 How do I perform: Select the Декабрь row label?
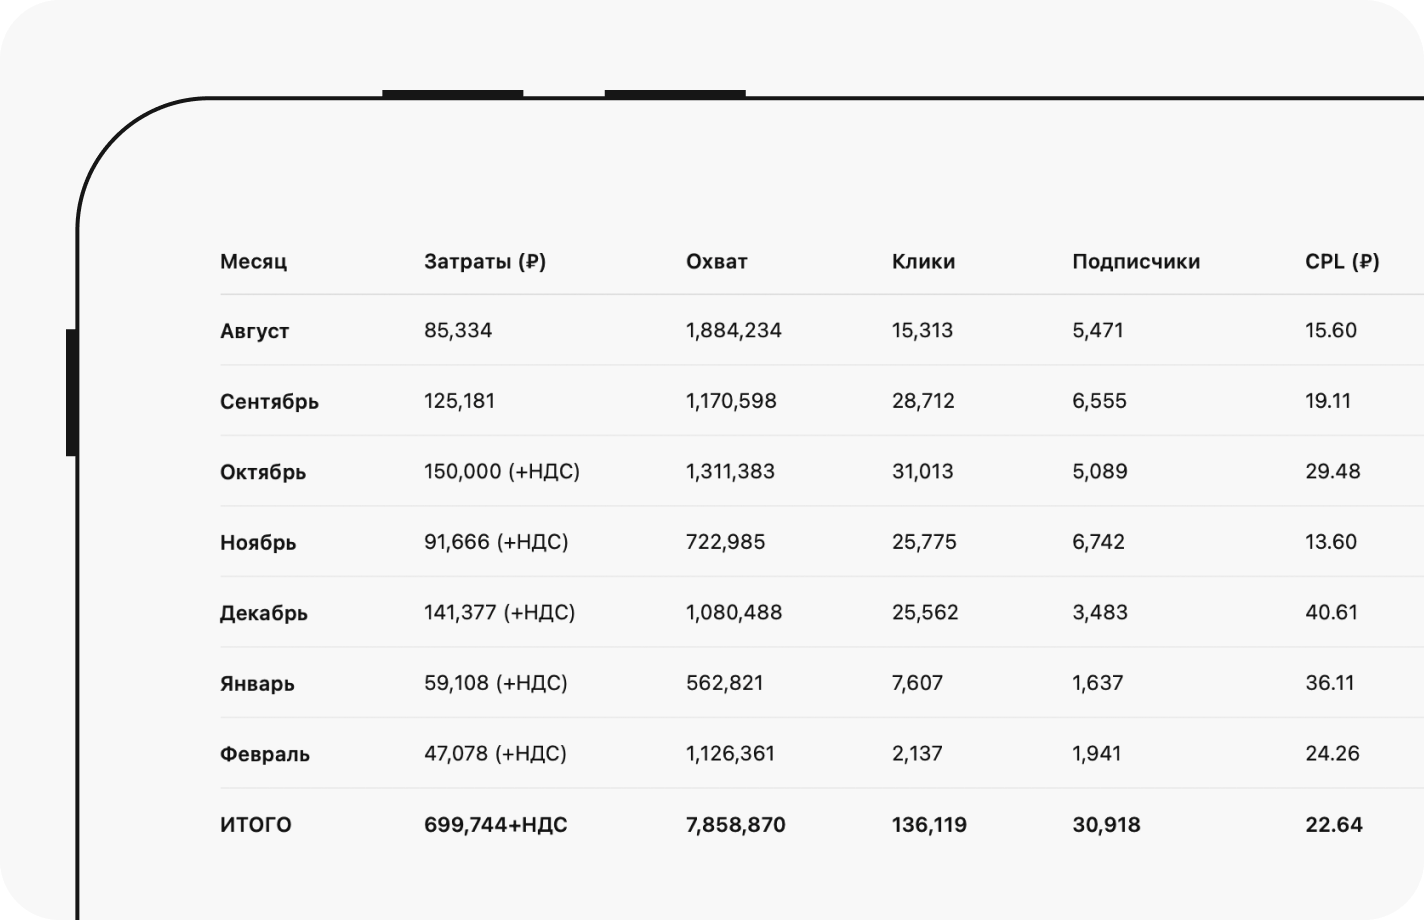pyautogui.click(x=263, y=613)
